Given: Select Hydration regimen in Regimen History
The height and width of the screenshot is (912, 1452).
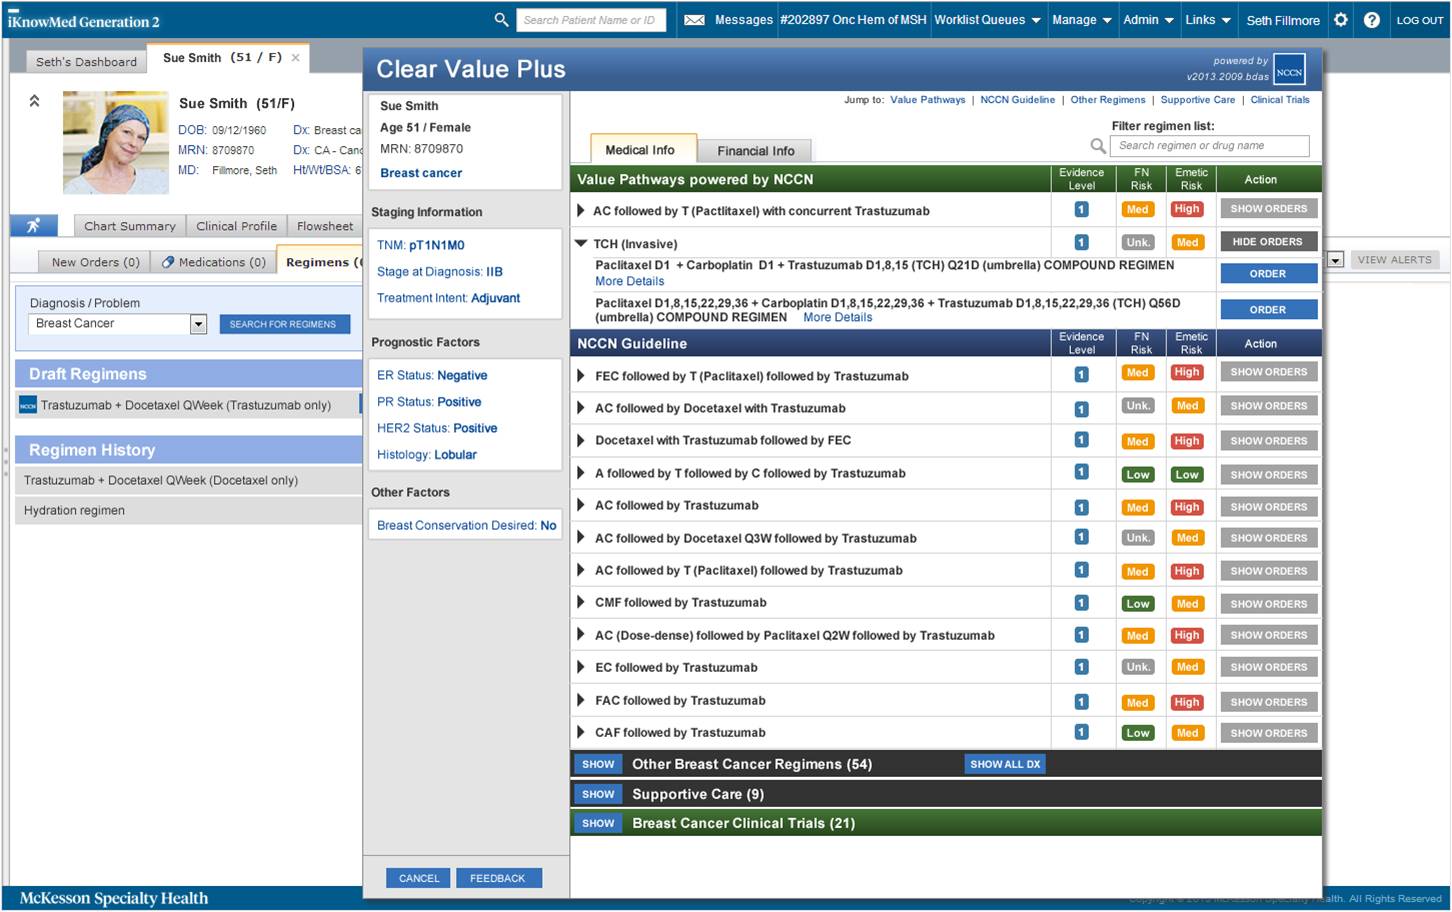Looking at the screenshot, I should (x=189, y=510).
